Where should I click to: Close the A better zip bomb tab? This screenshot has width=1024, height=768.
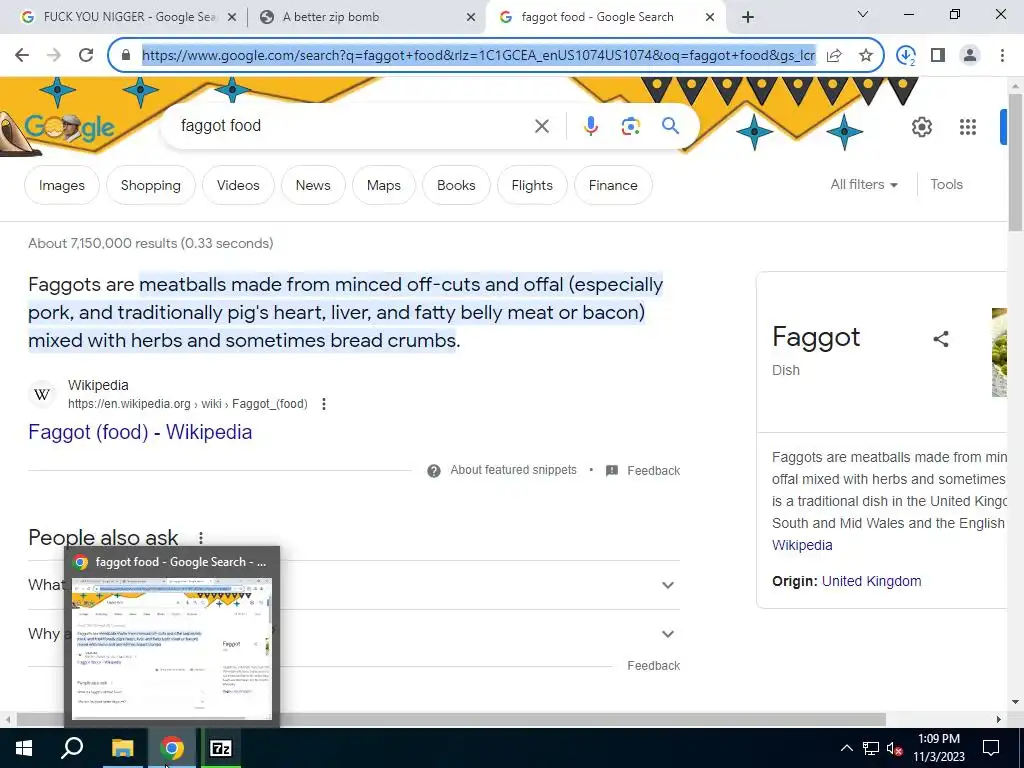[x=471, y=18]
